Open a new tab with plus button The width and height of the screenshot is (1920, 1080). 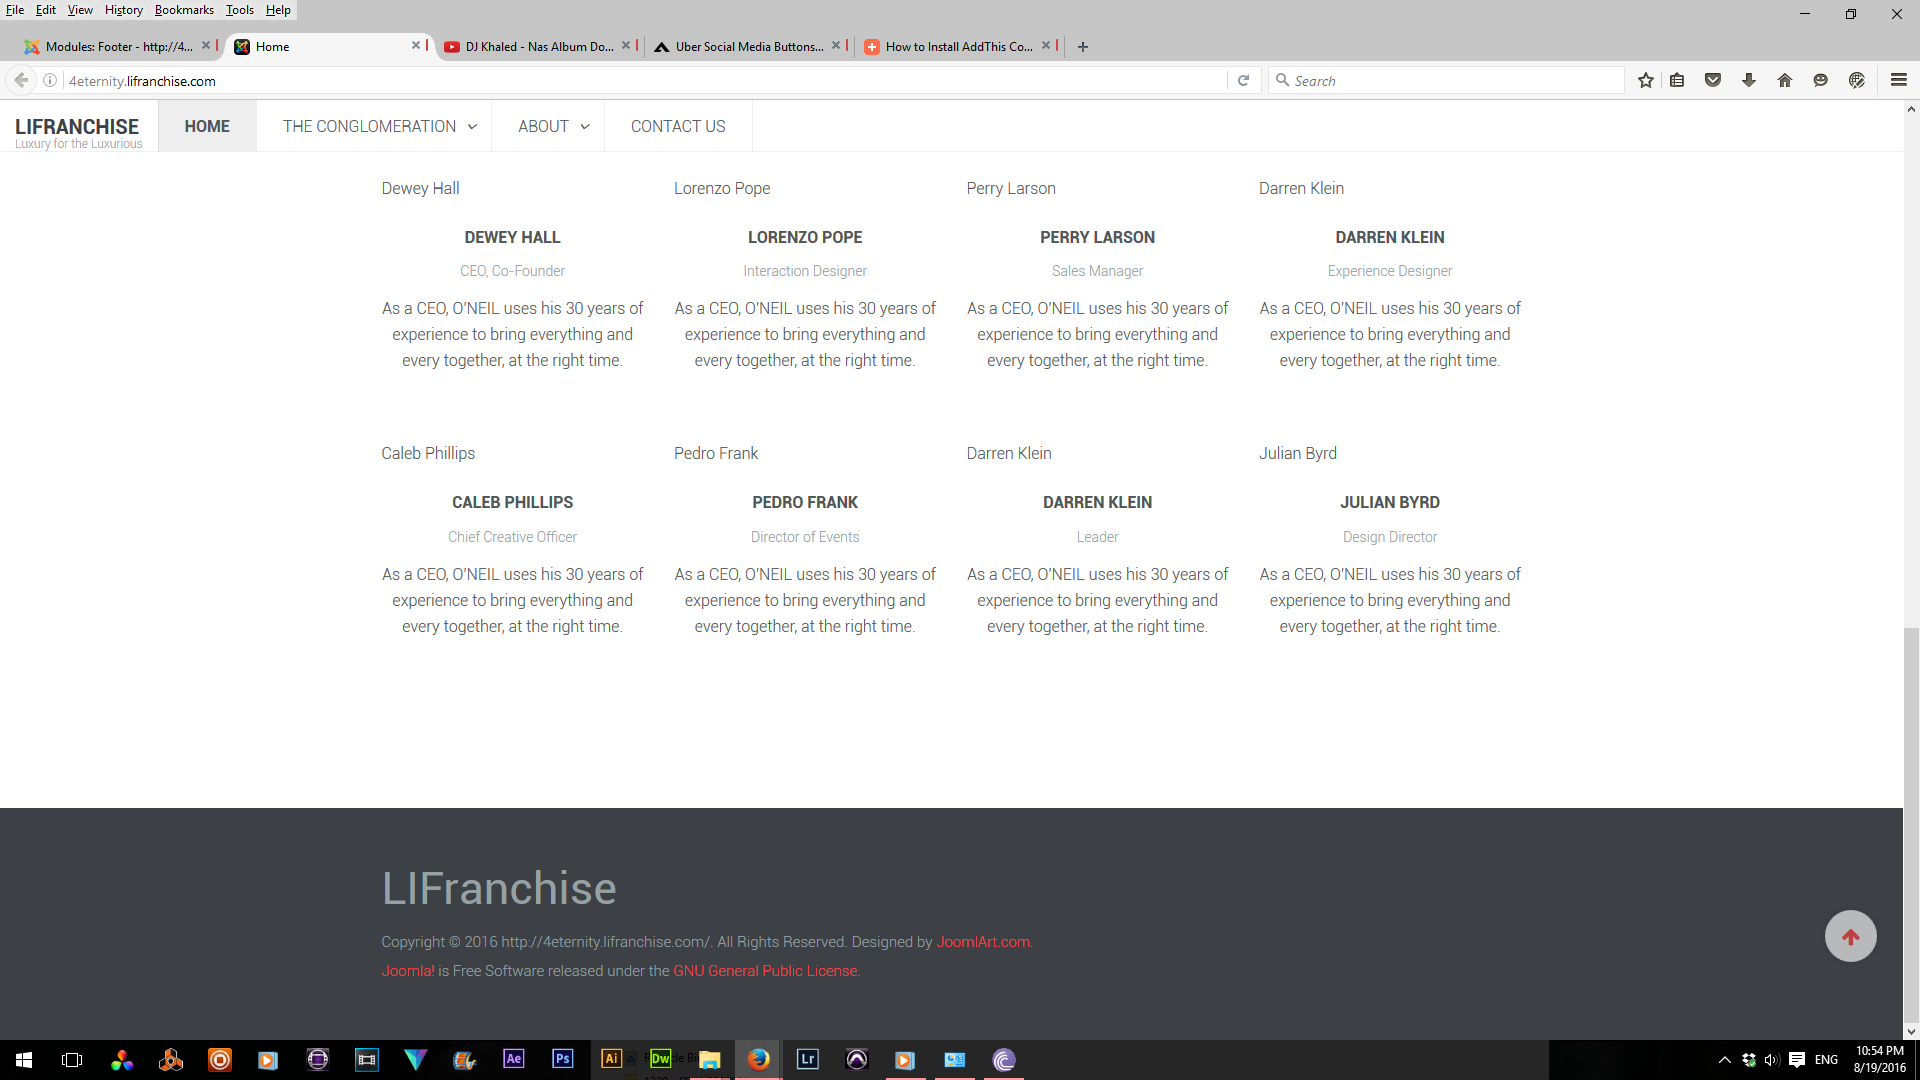coord(1083,46)
